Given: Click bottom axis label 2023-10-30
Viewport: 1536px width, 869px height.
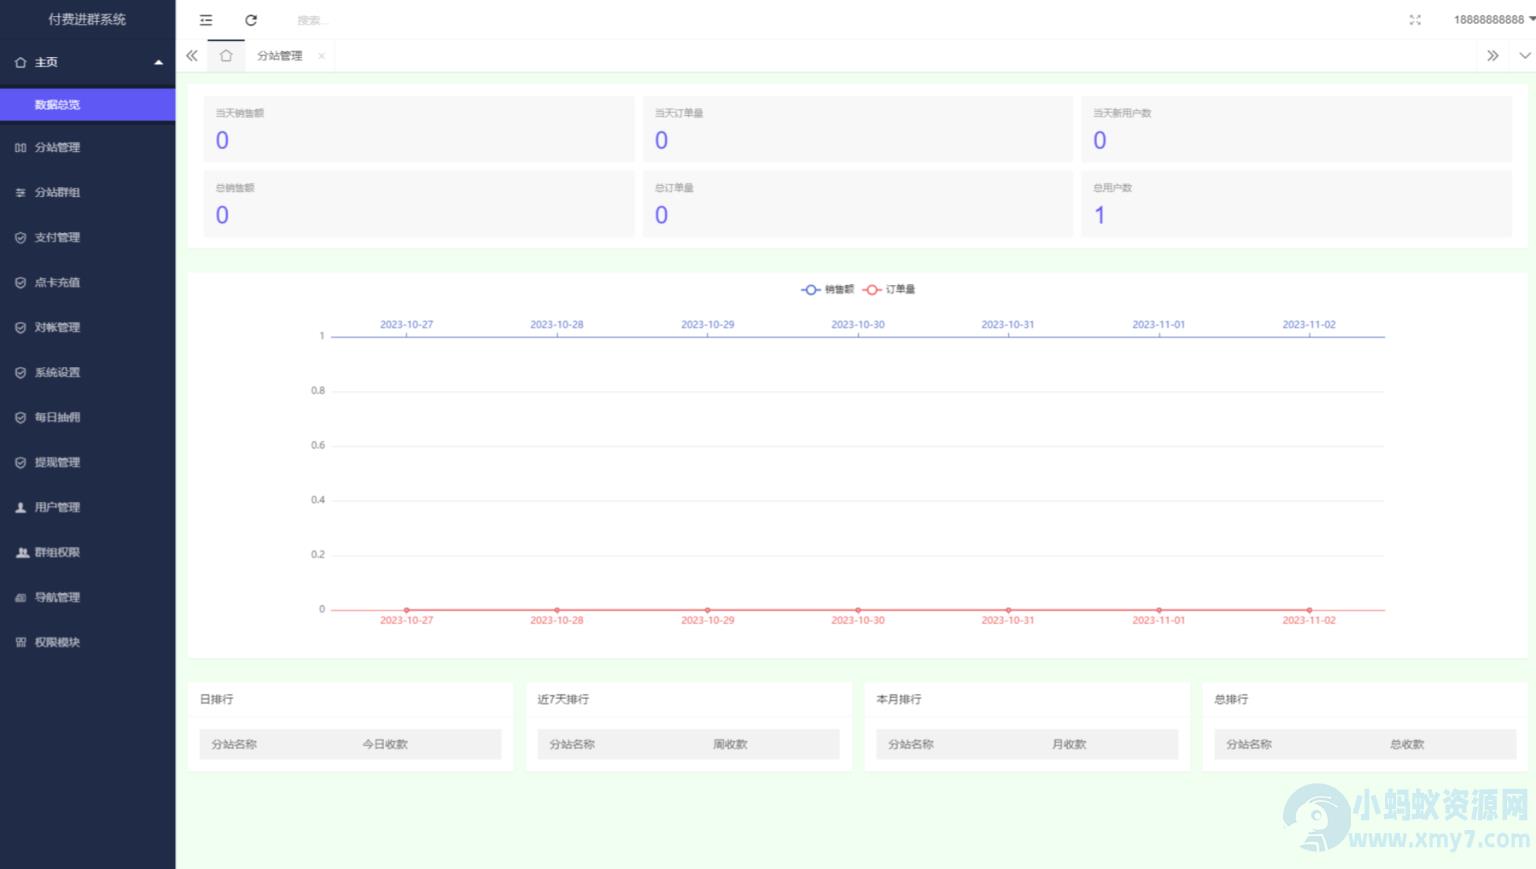Looking at the screenshot, I should pos(858,621).
